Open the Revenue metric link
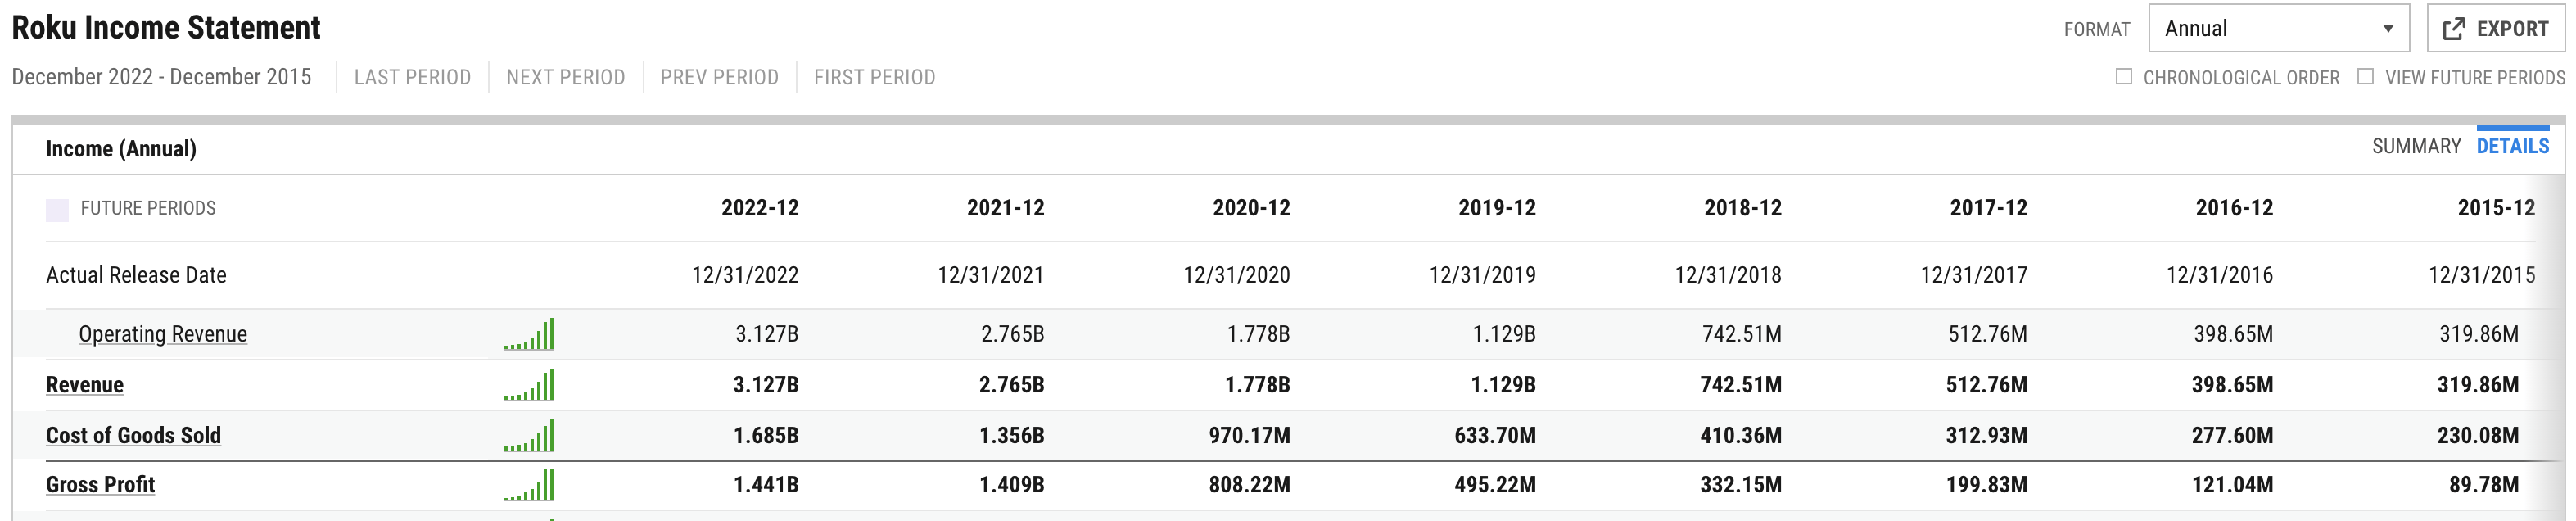This screenshot has height=521, width=2576. click(85, 386)
